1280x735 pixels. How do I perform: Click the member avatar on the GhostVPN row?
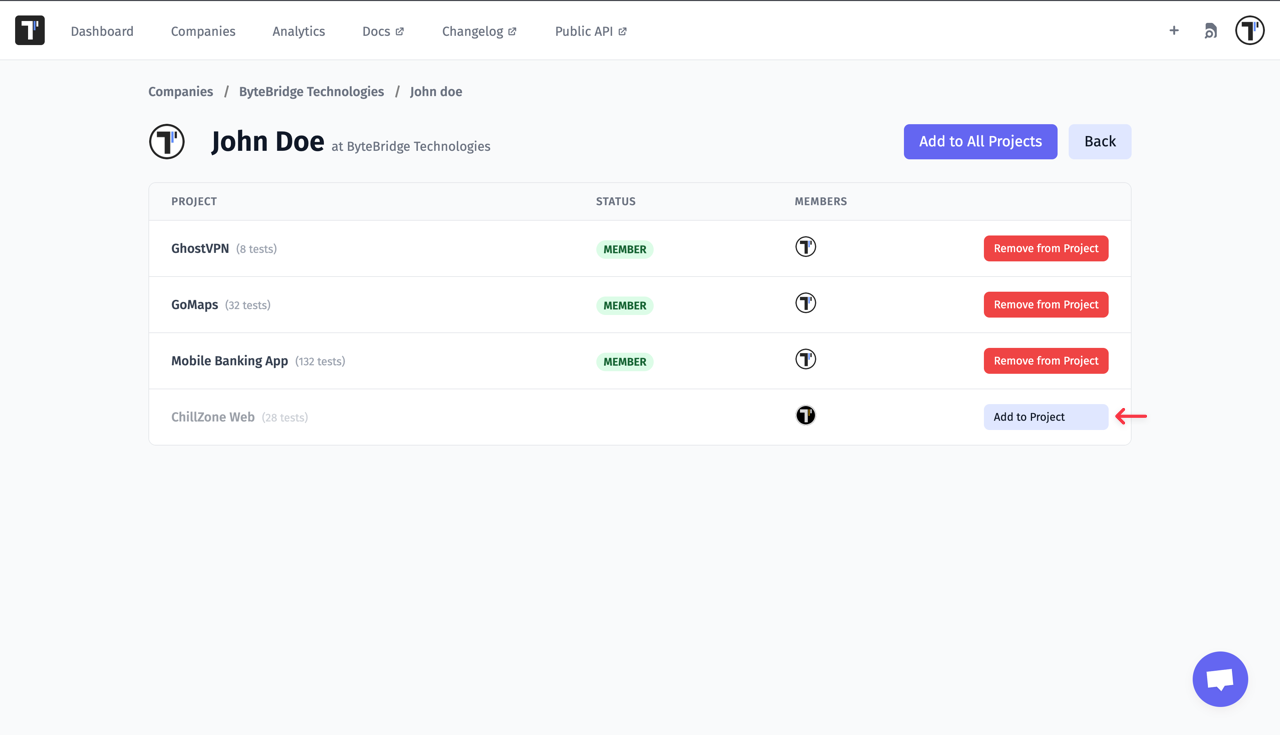point(806,246)
